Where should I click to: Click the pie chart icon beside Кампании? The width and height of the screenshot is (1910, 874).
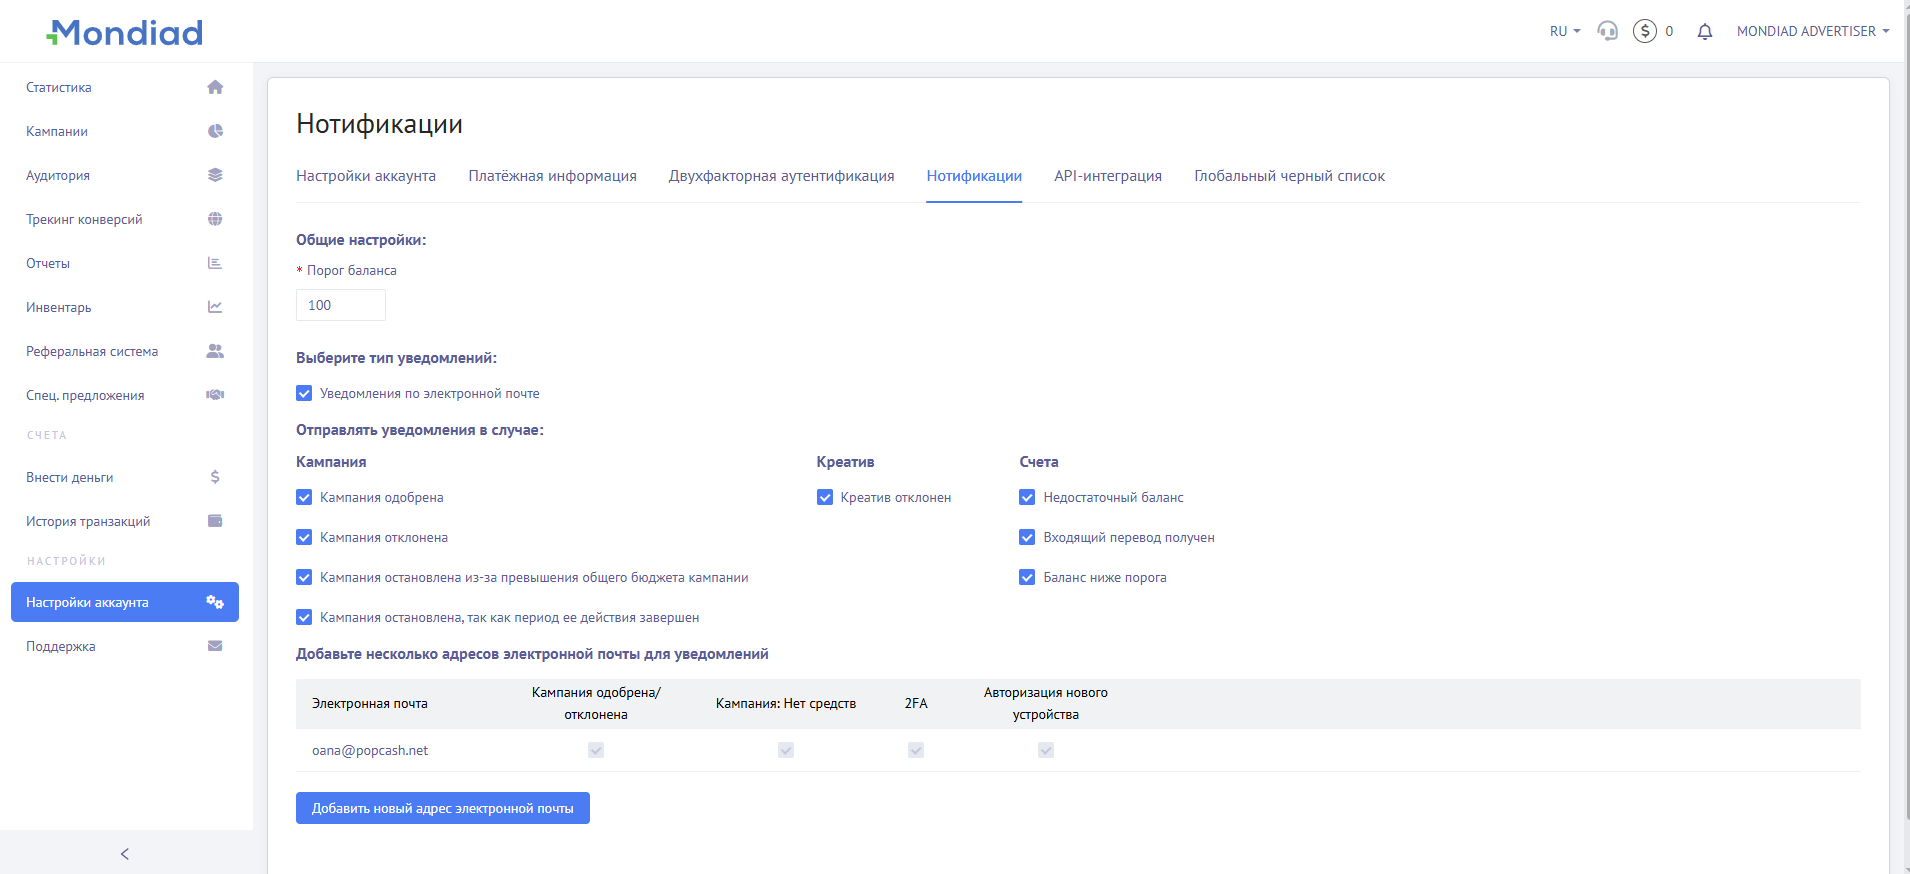click(215, 131)
